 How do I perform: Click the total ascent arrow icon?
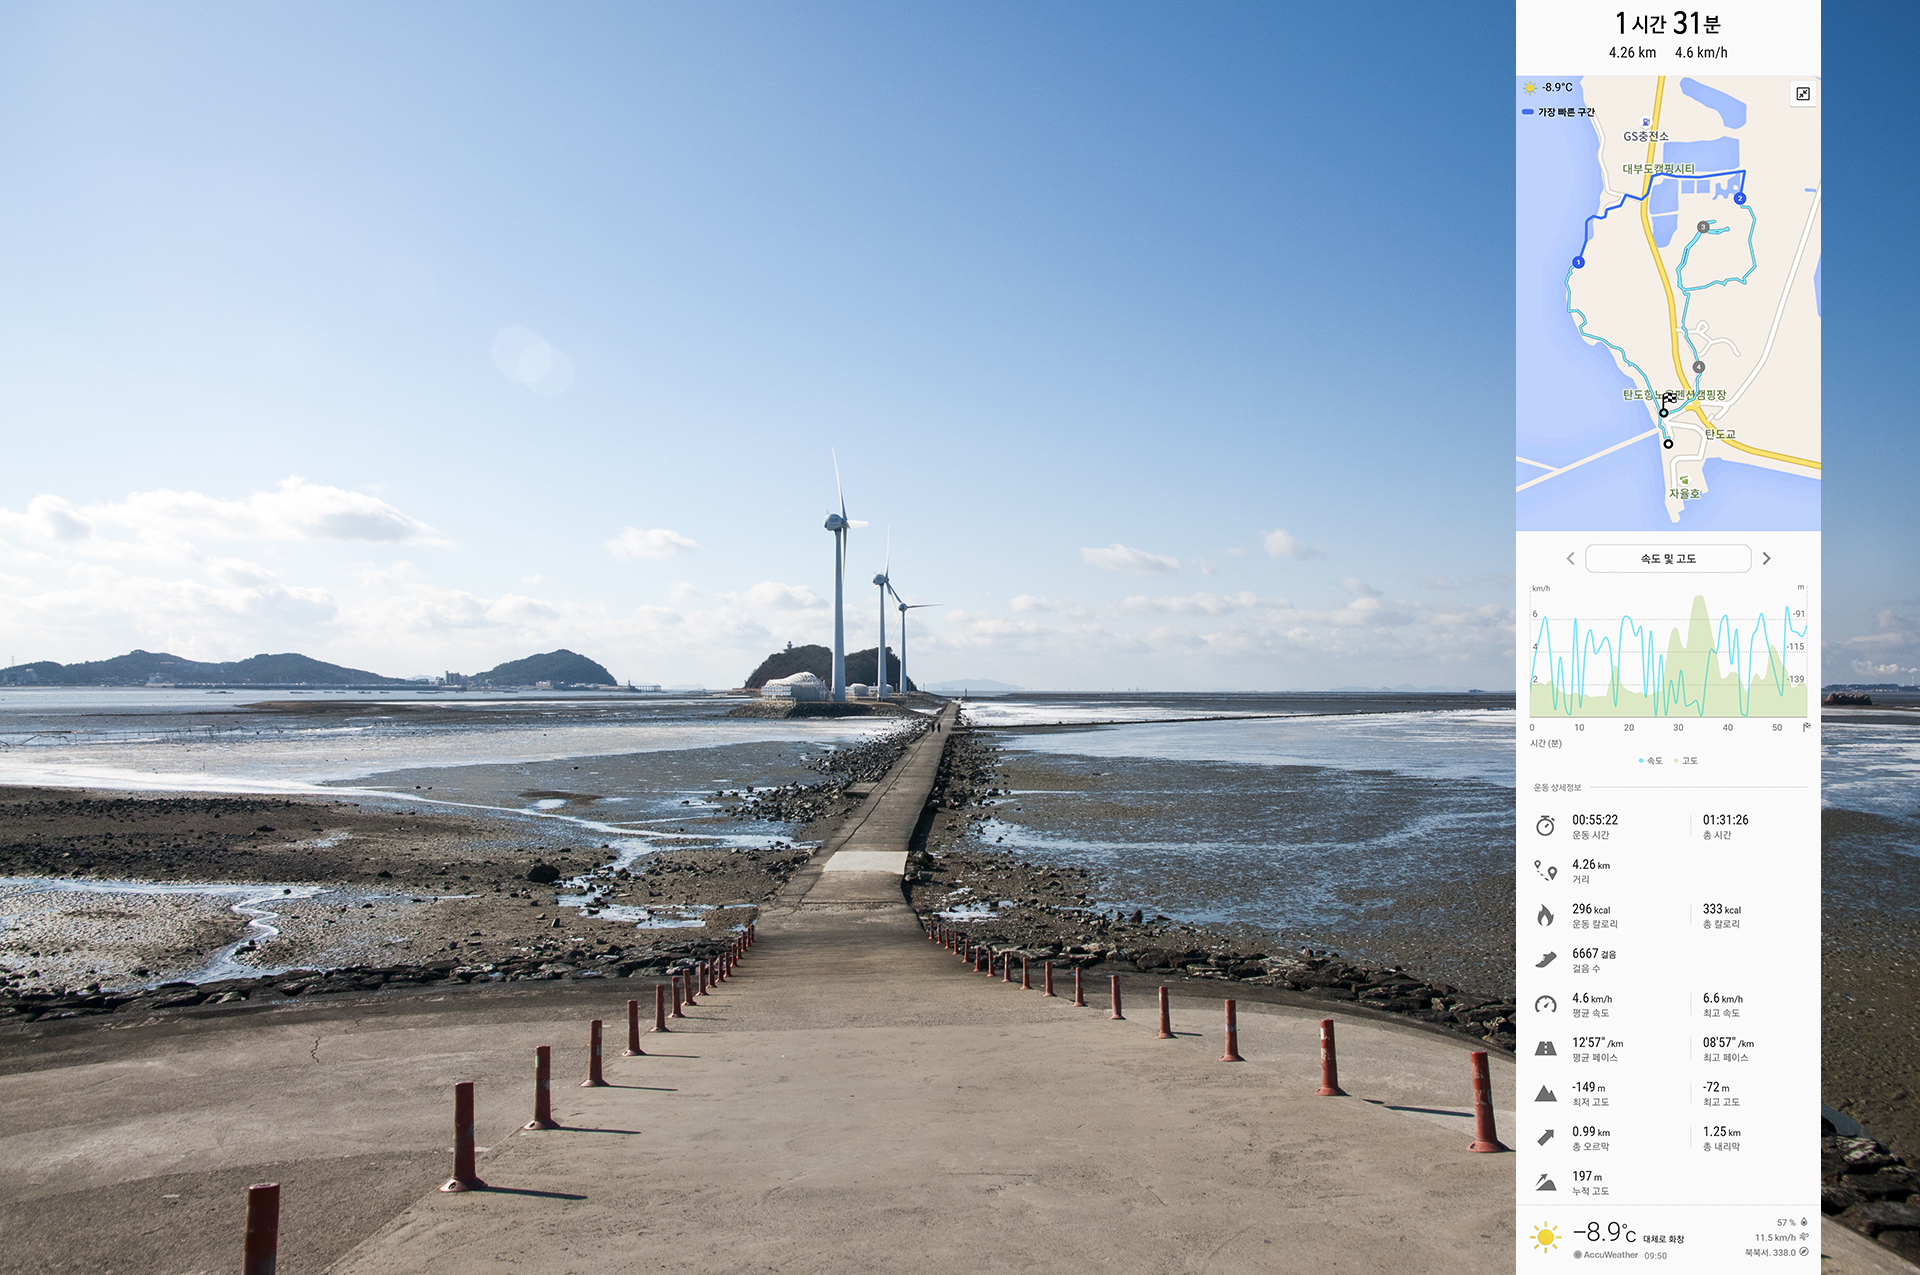coord(1545,1137)
